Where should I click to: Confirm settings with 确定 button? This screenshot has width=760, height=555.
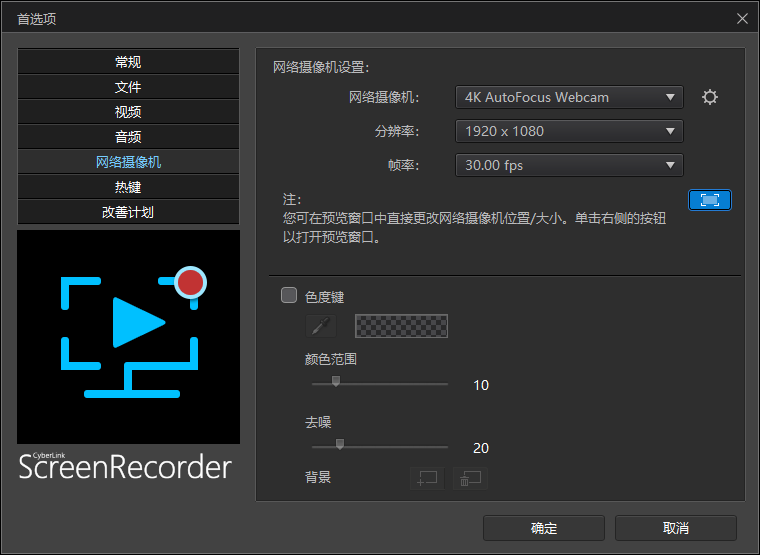[544, 528]
